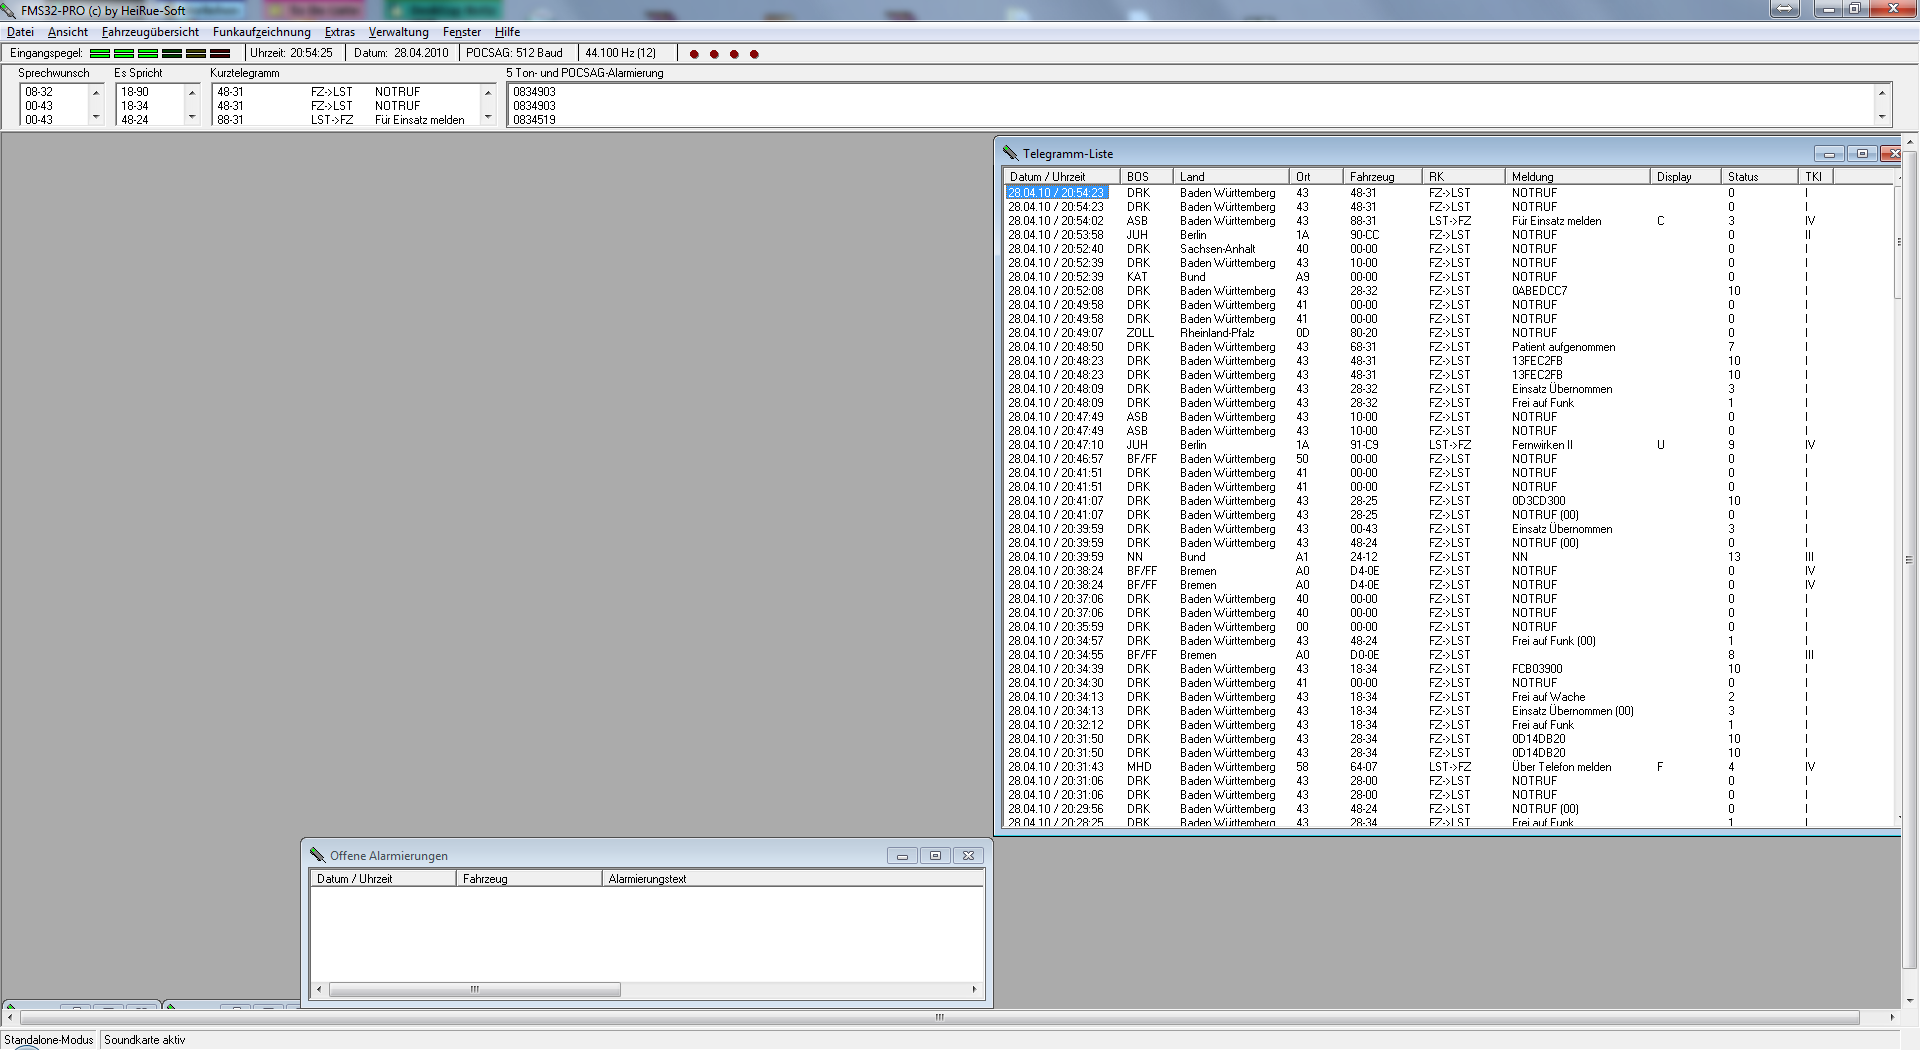The image size is (1920, 1050).
Task: Sort Telegramm-Liste by Display column header
Action: 1686,177
